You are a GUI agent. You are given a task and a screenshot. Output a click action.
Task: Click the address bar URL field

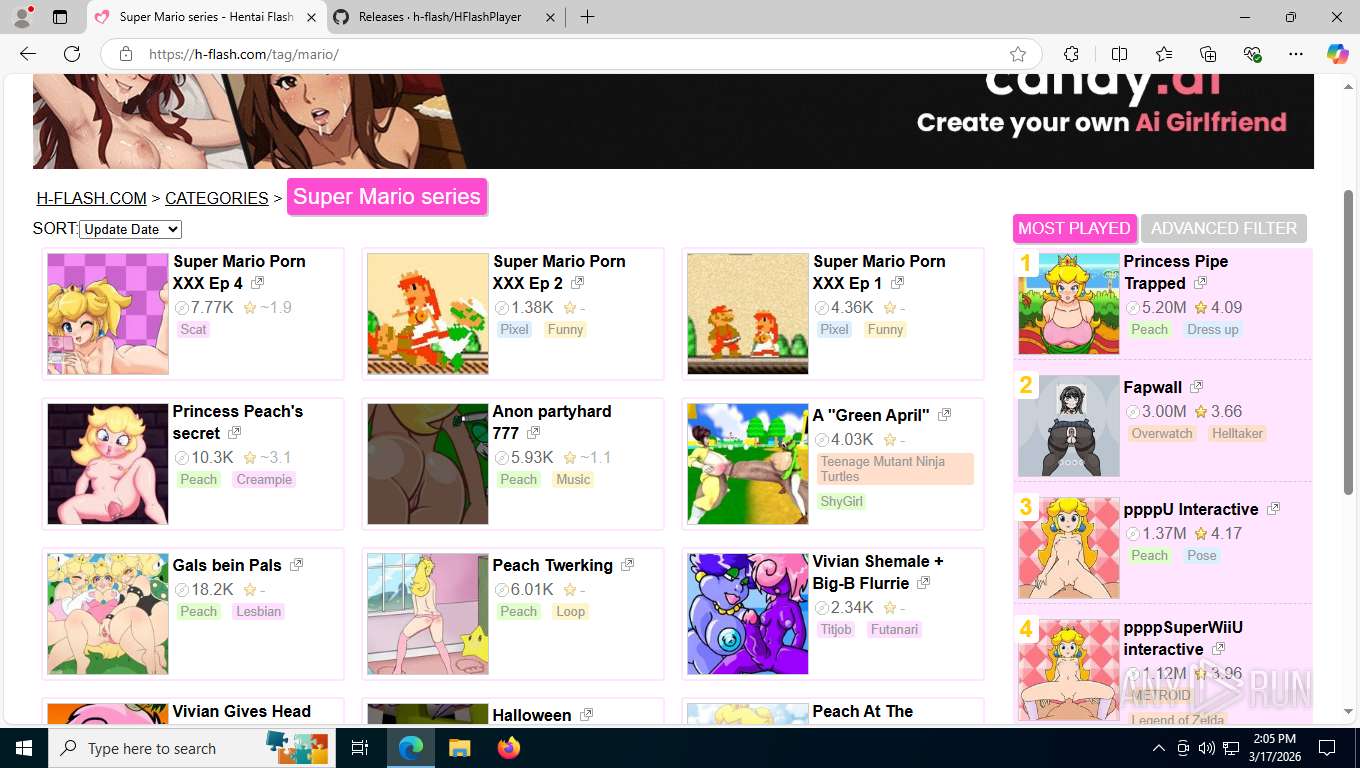pyautogui.click(x=570, y=54)
